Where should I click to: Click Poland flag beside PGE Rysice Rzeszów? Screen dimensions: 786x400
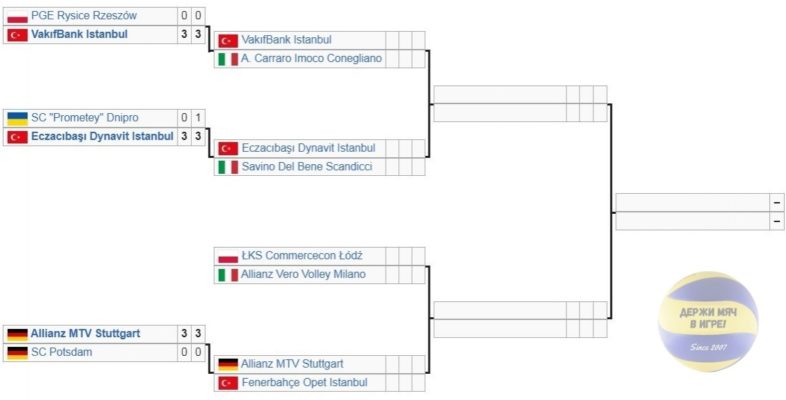(x=17, y=16)
